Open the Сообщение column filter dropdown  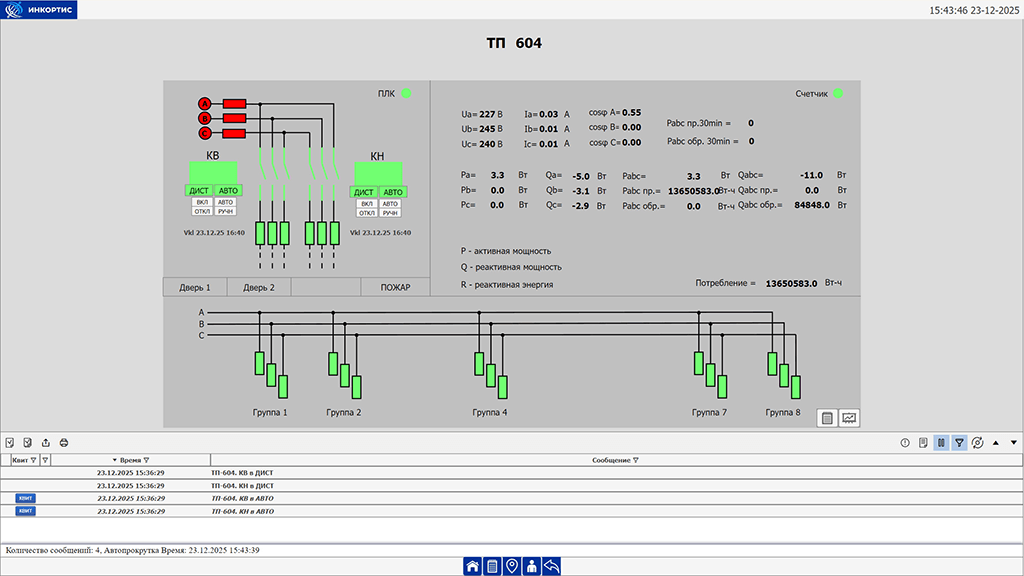click(636, 460)
